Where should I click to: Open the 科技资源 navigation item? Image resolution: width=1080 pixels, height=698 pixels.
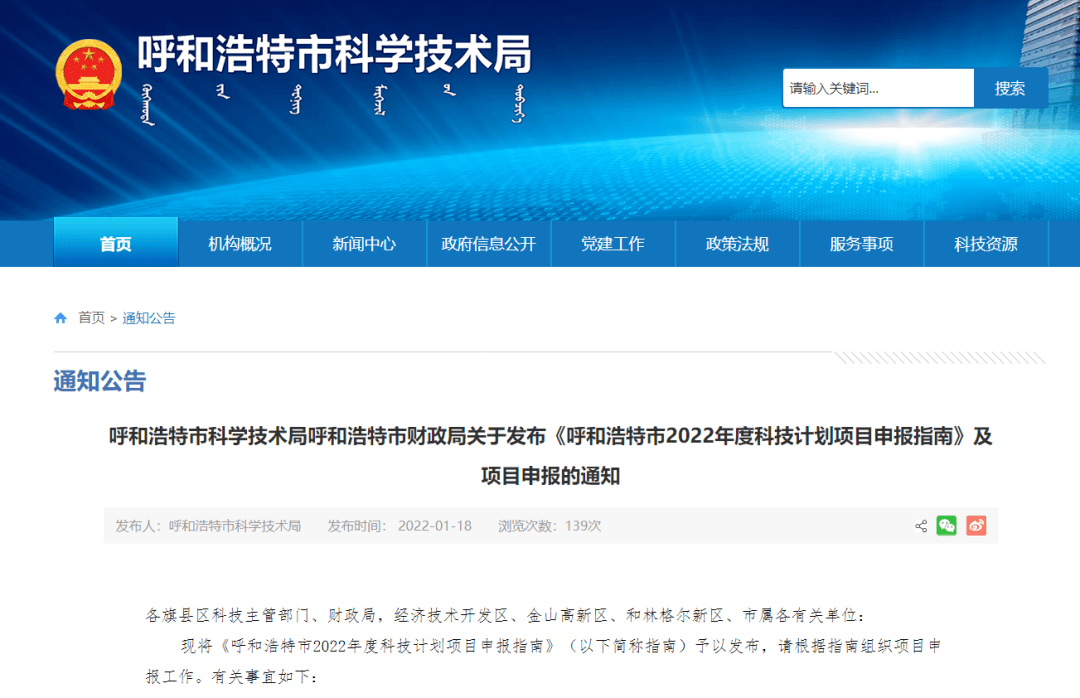coord(985,244)
